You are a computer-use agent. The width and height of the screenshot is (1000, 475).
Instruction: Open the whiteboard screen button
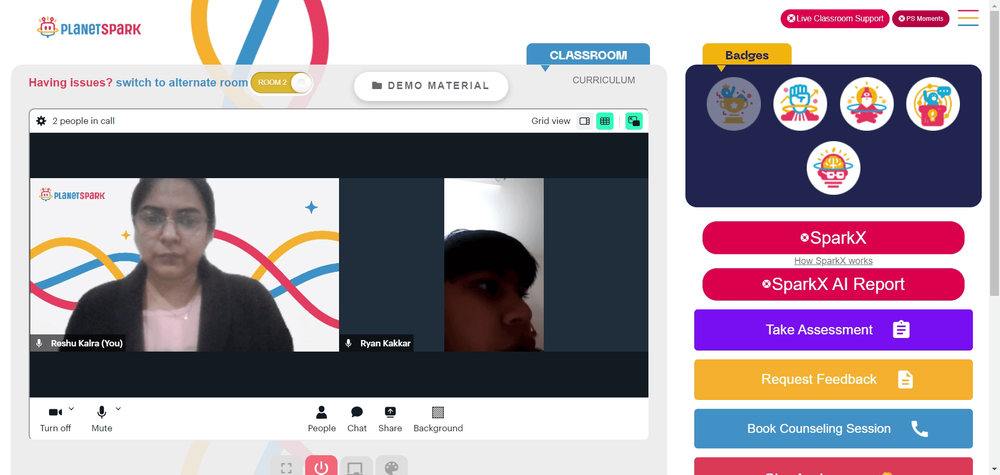pyautogui.click(x=356, y=467)
